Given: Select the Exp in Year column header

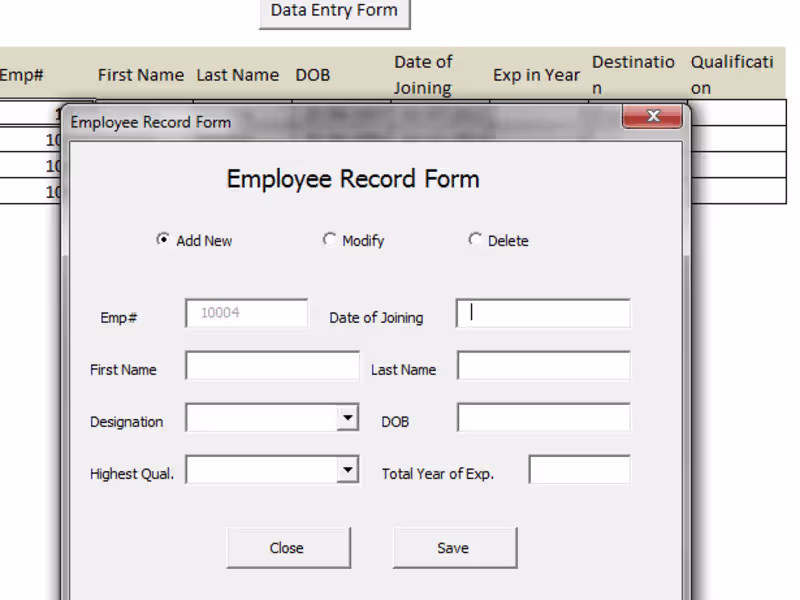Looking at the screenshot, I should (536, 74).
